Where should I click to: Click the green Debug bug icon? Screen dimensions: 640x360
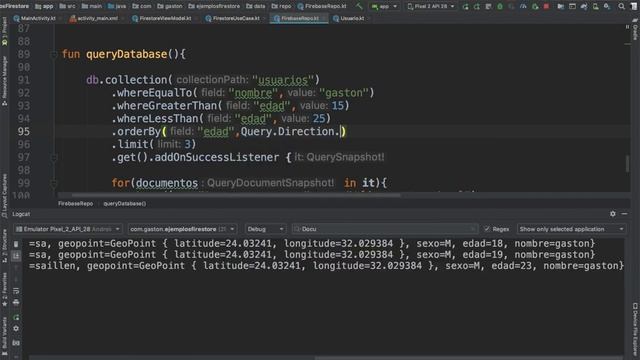[500, 6]
